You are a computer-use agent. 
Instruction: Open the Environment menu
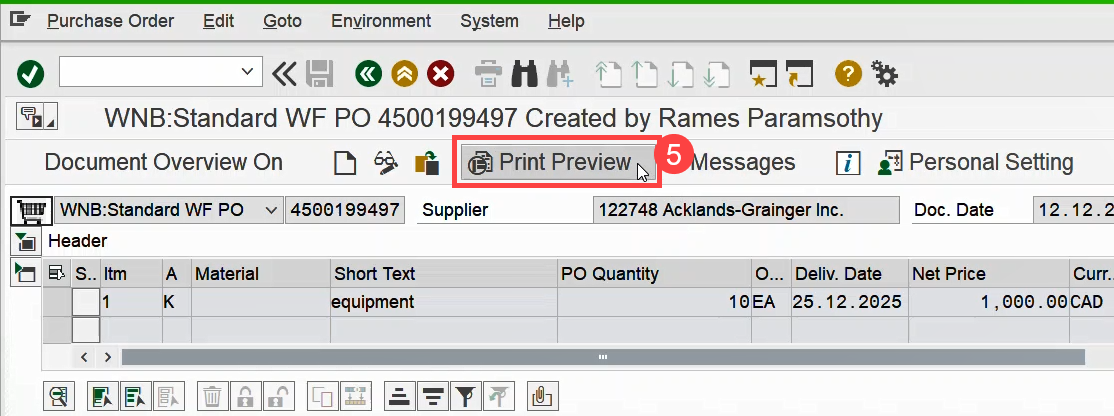coord(381,21)
